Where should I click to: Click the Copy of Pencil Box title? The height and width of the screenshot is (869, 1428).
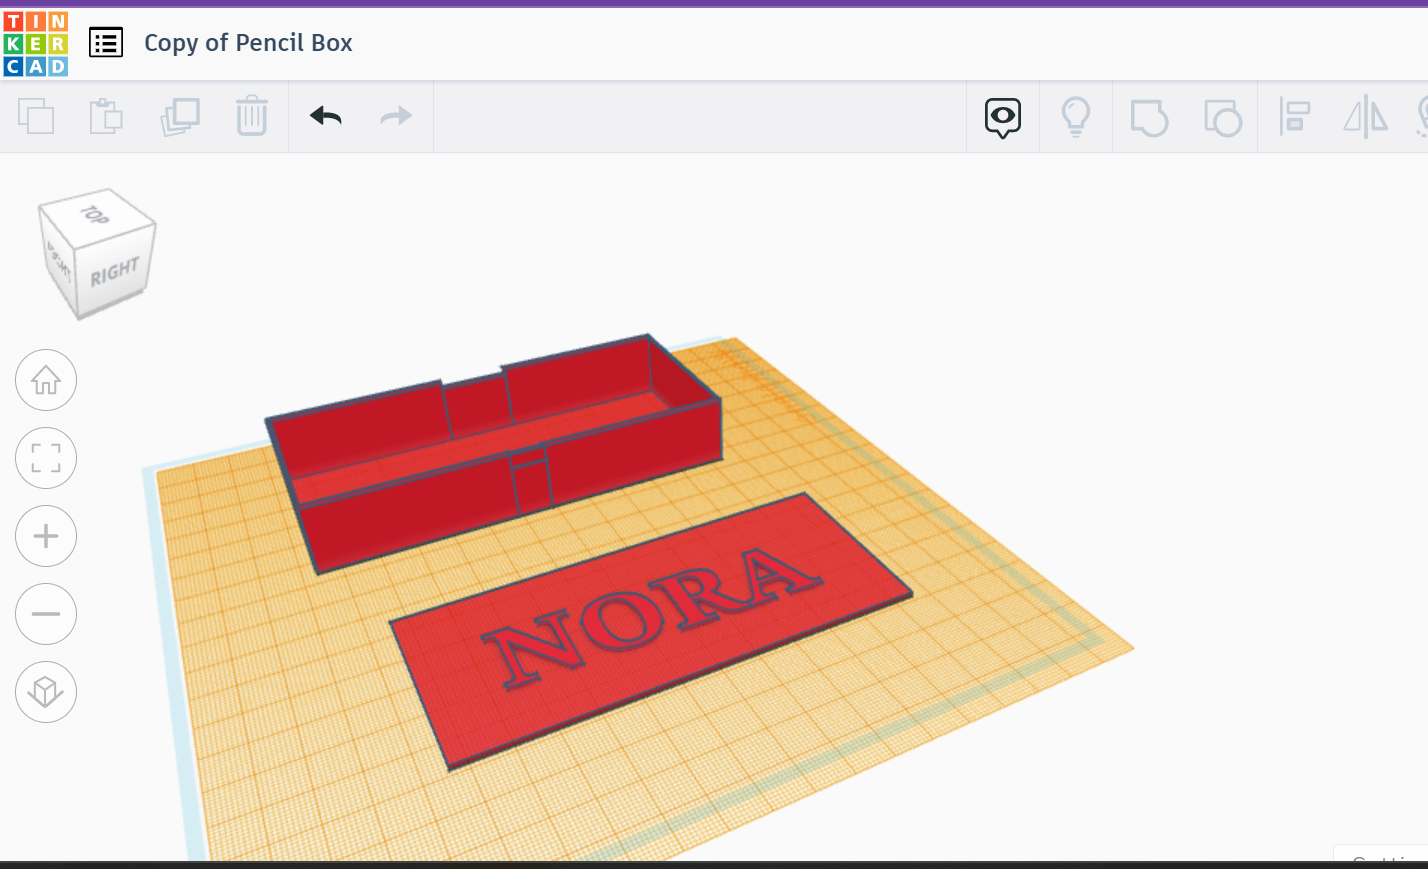248,42
